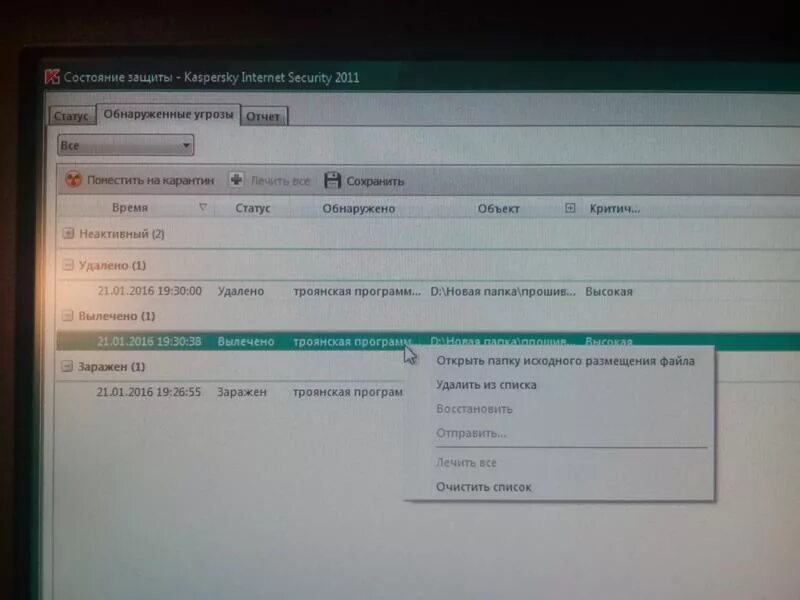Click the Сохранить toolbar button
Screen dimensions: 800x600
(x=364, y=181)
